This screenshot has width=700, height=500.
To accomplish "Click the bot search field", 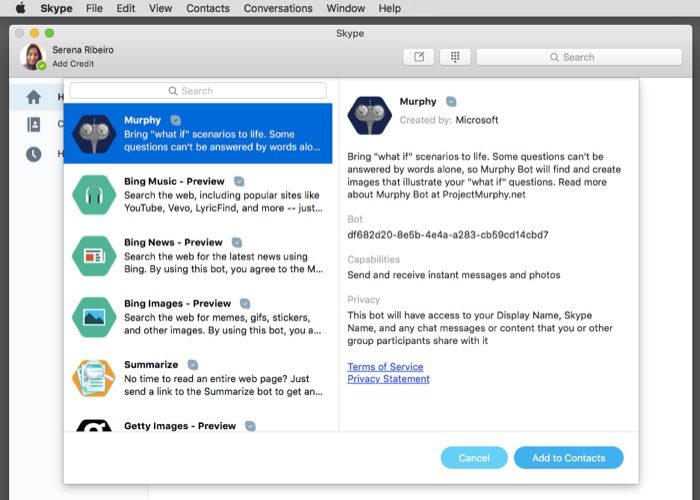I will point(198,91).
